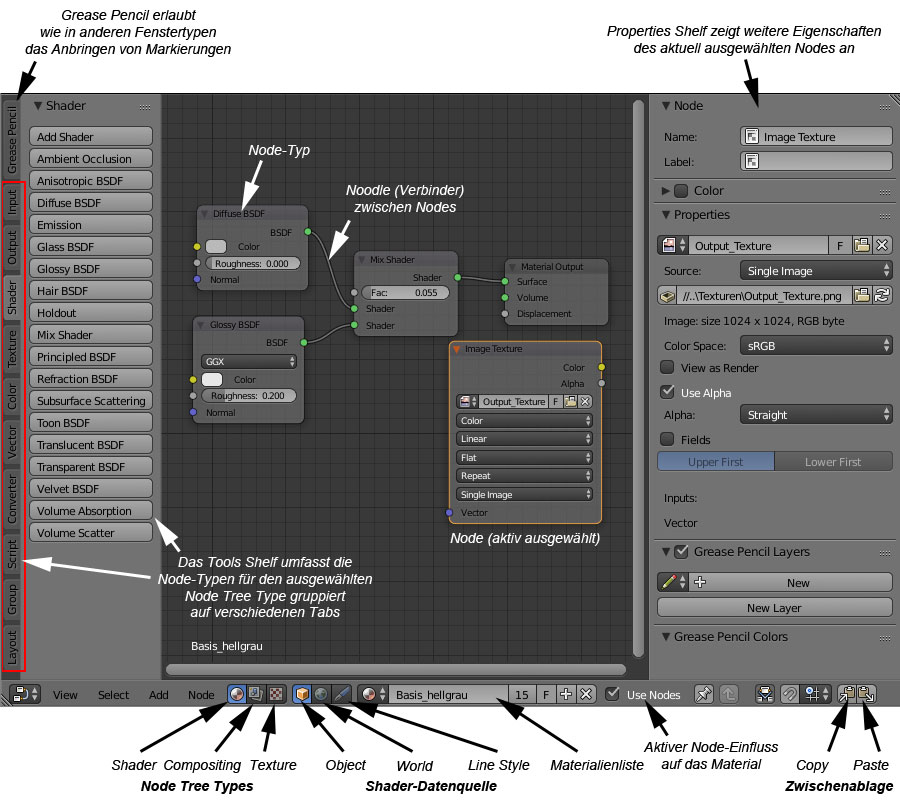Open the Alpha mode dropdown showing Straight
The width and height of the screenshot is (900, 800).
[x=815, y=414]
